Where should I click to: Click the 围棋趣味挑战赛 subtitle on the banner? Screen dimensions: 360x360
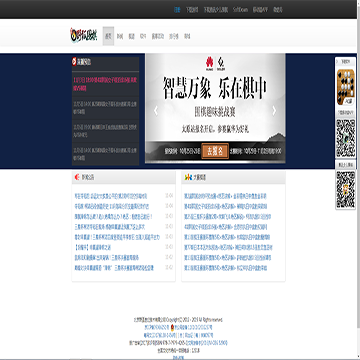[x=215, y=112]
